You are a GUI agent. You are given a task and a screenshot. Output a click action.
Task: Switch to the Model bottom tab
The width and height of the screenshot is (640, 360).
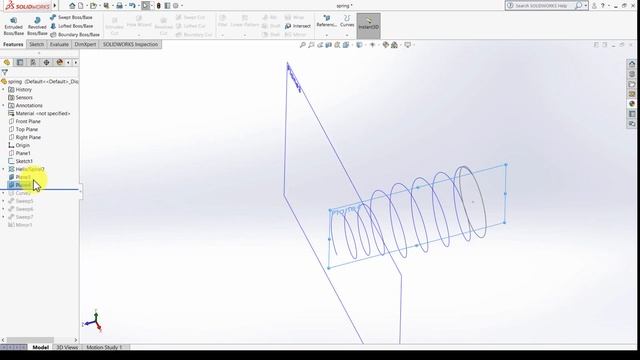click(x=40, y=347)
